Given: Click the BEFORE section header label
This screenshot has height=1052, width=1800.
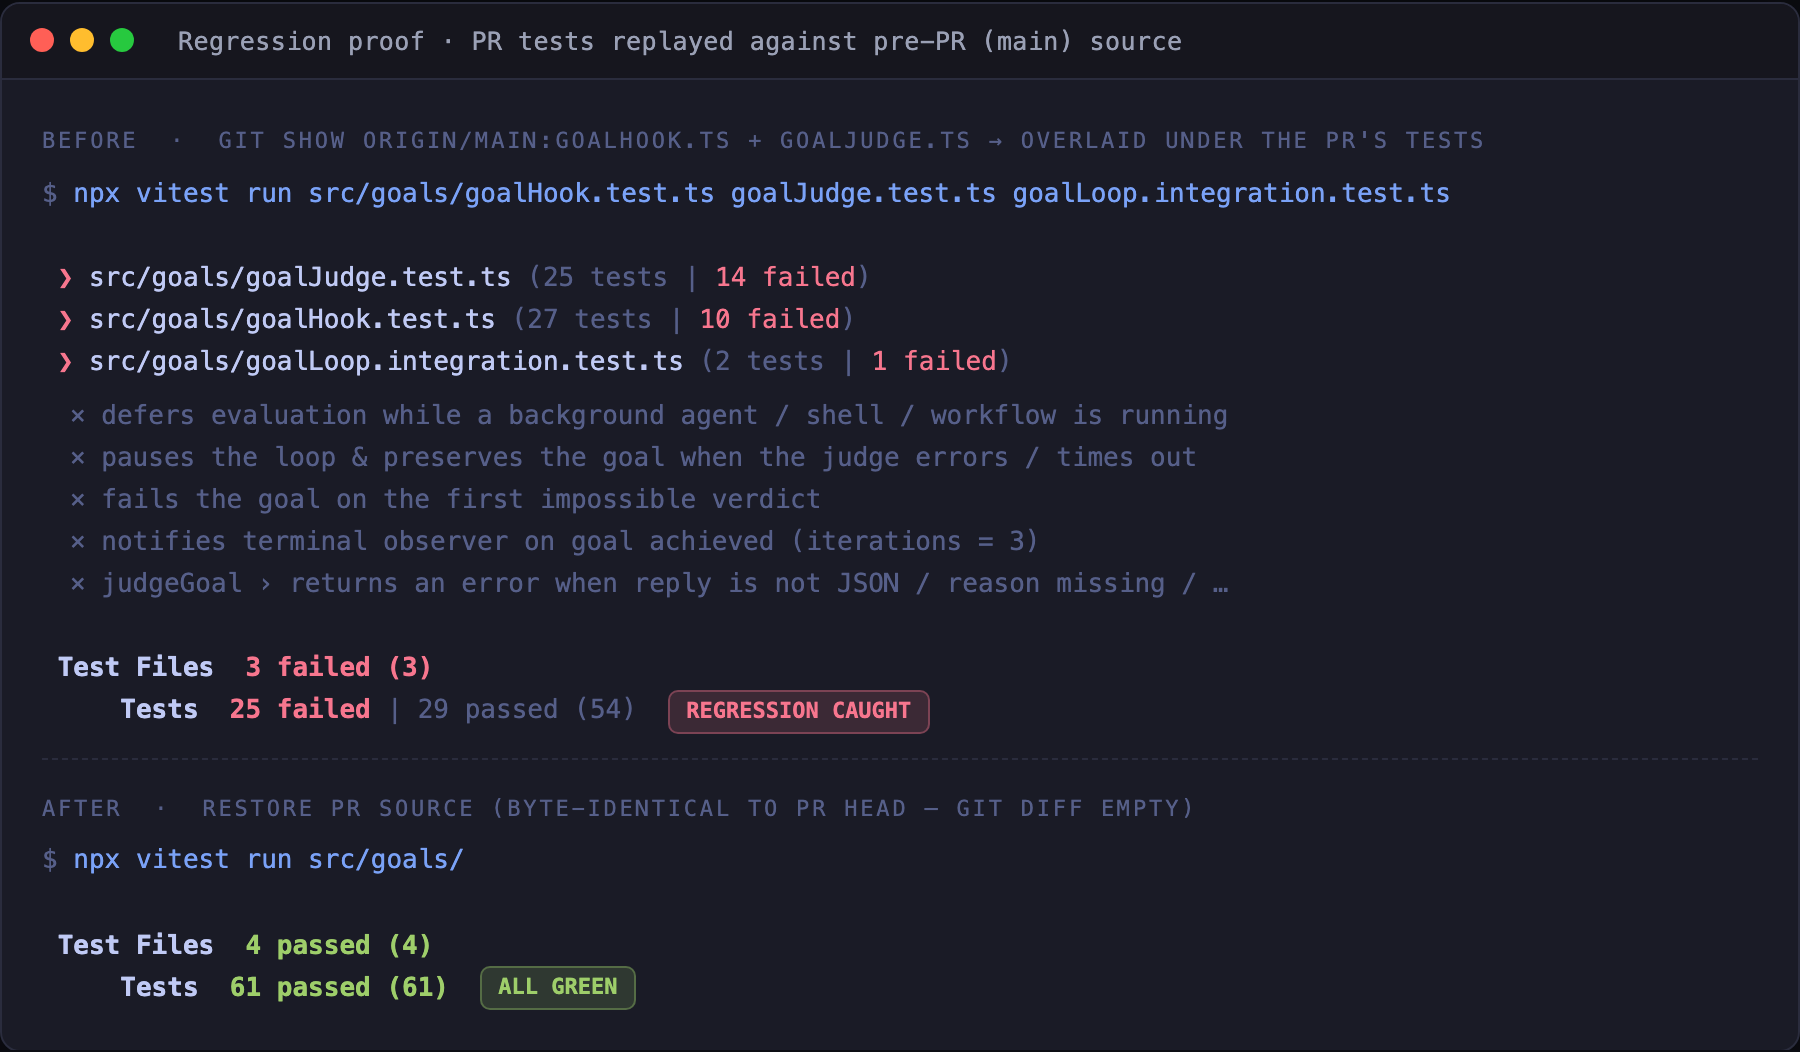Looking at the screenshot, I should [x=89, y=140].
